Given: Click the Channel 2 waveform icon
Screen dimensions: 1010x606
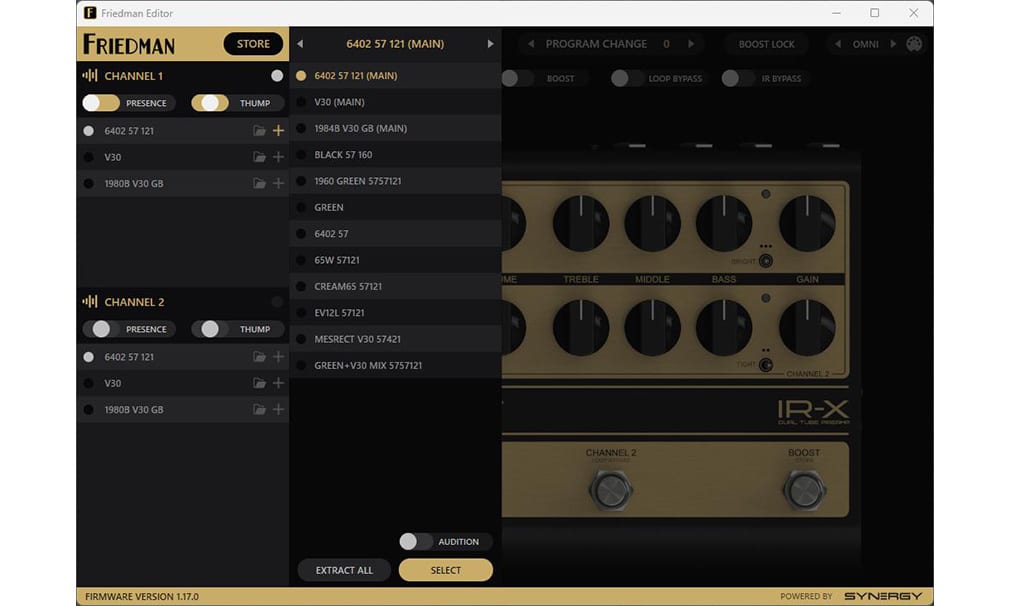Looking at the screenshot, I should (90, 301).
